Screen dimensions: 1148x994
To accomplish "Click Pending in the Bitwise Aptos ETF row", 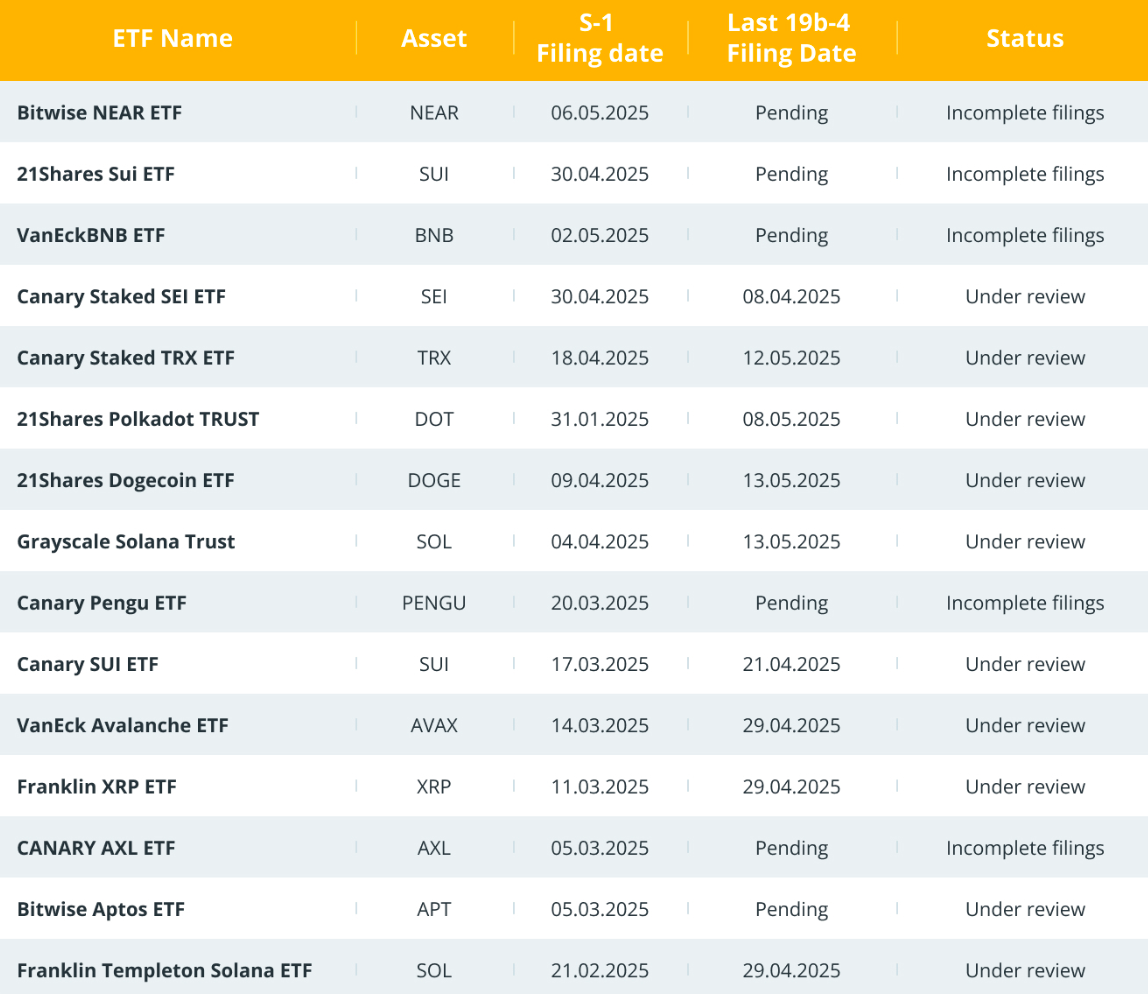I will pyautogui.click(x=791, y=910).
